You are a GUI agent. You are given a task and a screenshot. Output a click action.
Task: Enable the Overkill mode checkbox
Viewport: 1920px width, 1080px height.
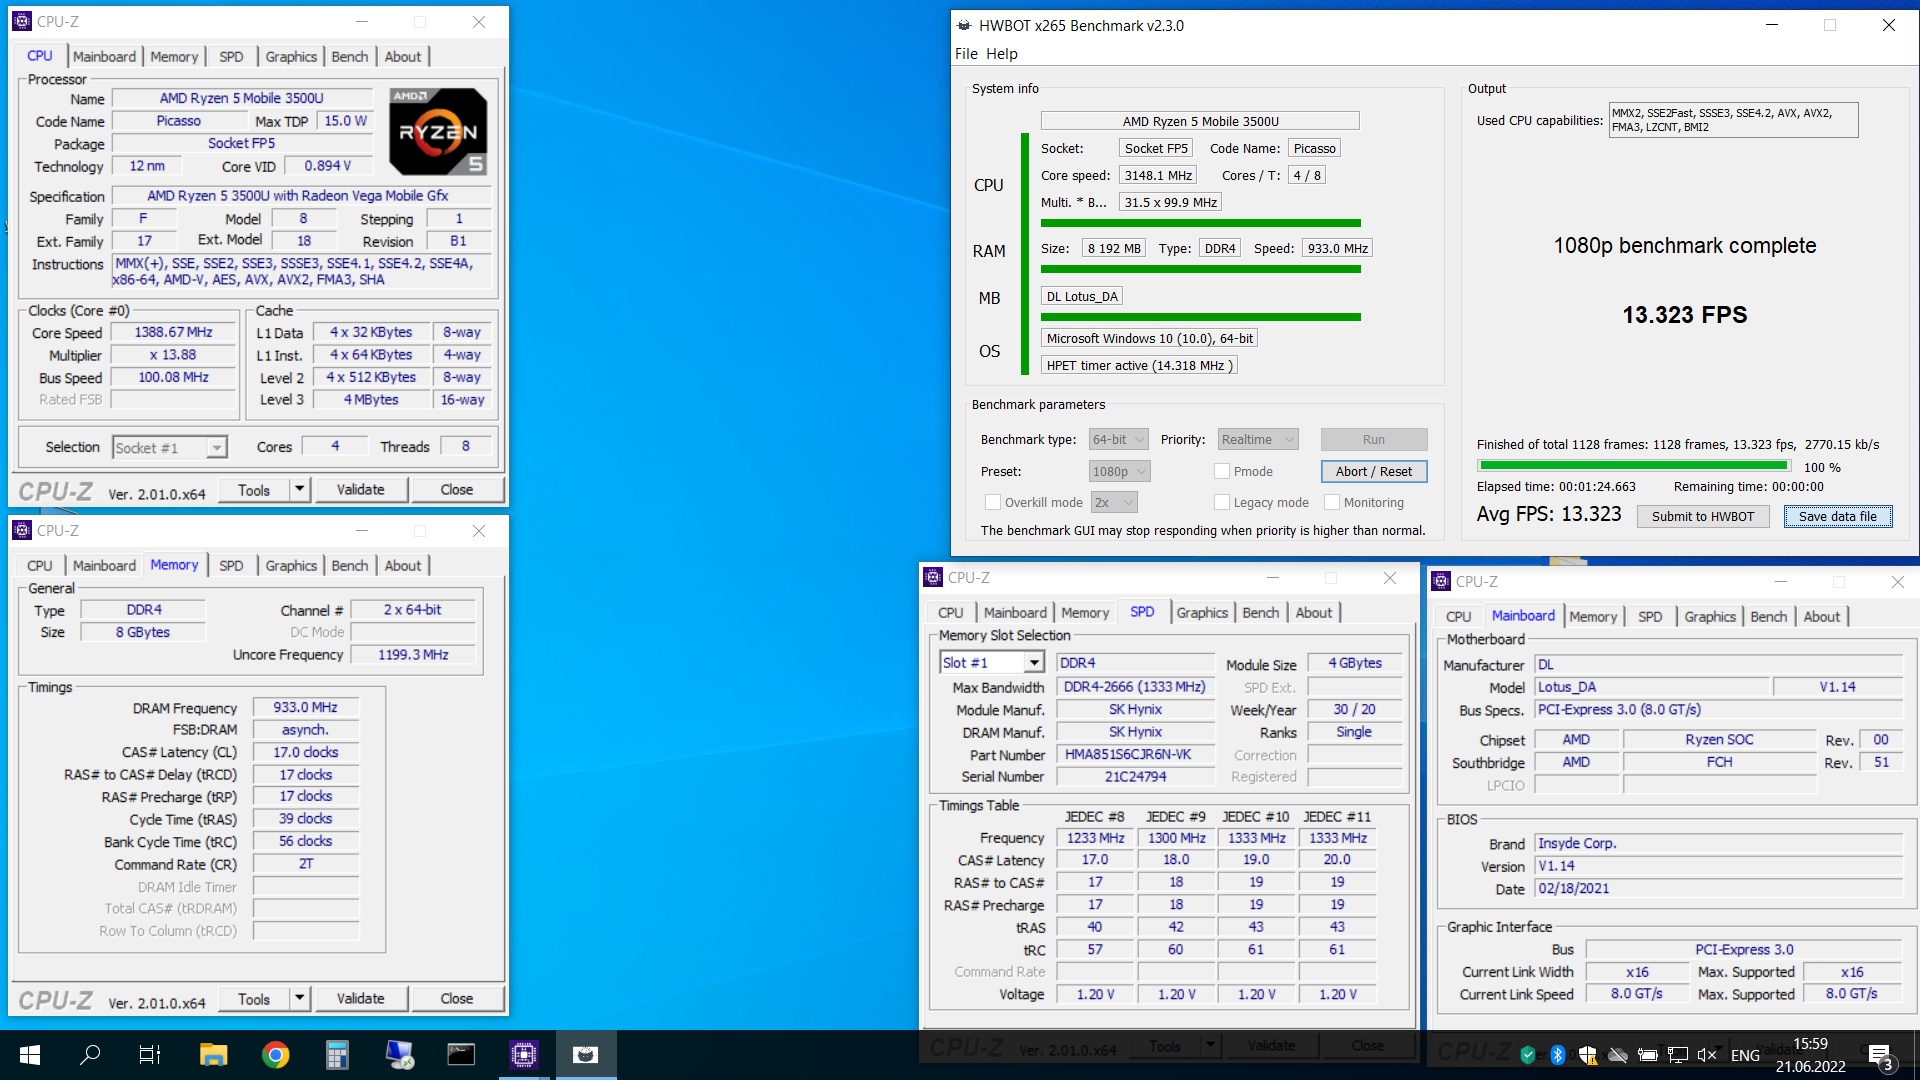(x=992, y=502)
